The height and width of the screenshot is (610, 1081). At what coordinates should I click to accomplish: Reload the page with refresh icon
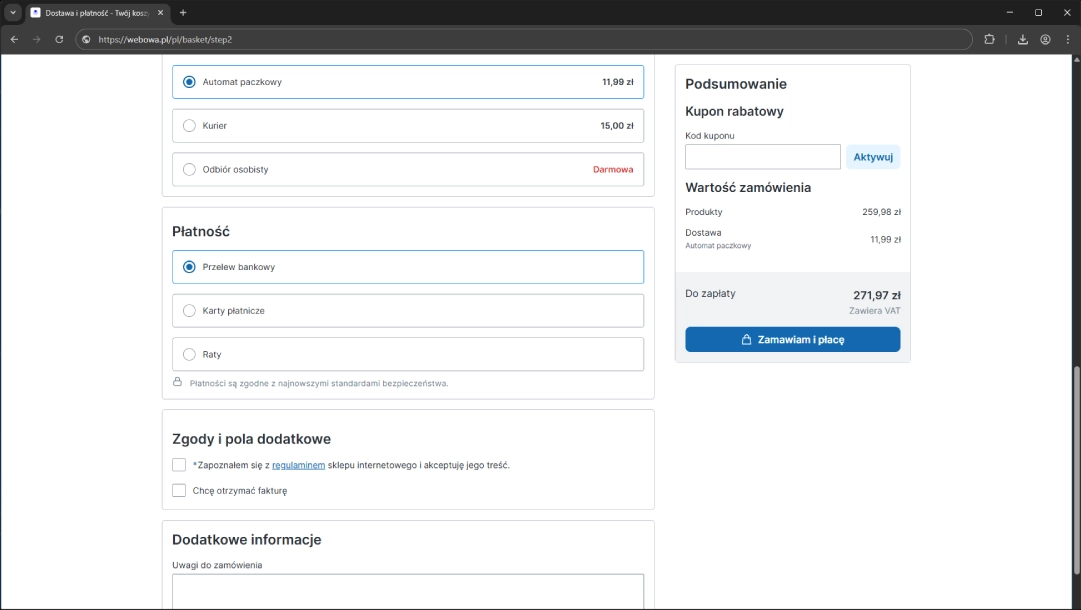[x=59, y=39]
